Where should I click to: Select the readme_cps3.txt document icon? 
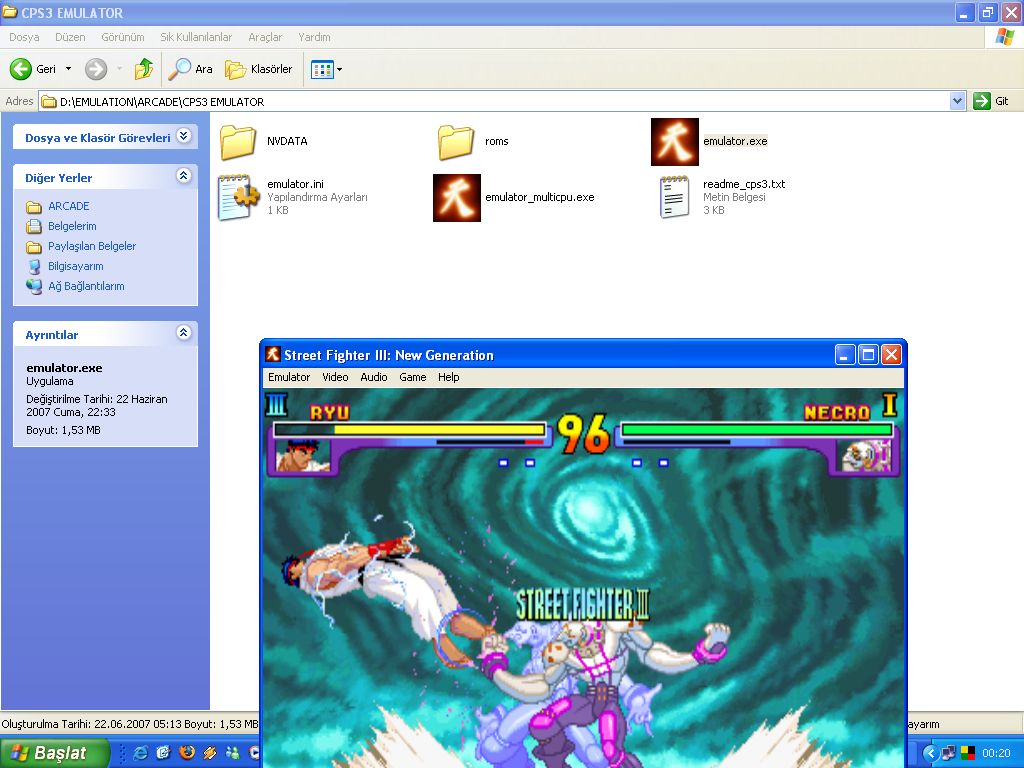click(675, 197)
